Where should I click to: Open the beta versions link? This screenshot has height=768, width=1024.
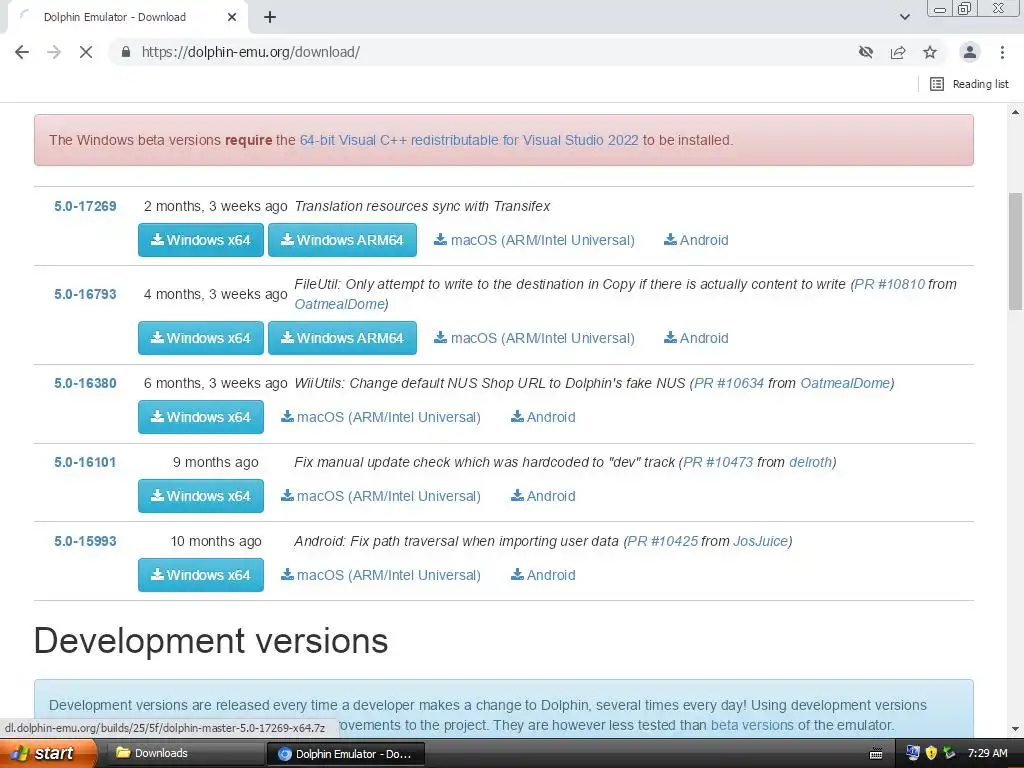pos(752,726)
